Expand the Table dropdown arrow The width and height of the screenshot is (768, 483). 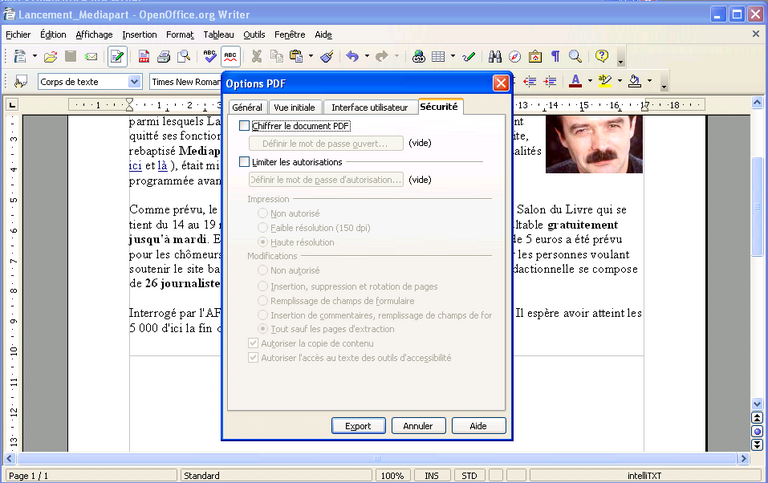[x=453, y=56]
